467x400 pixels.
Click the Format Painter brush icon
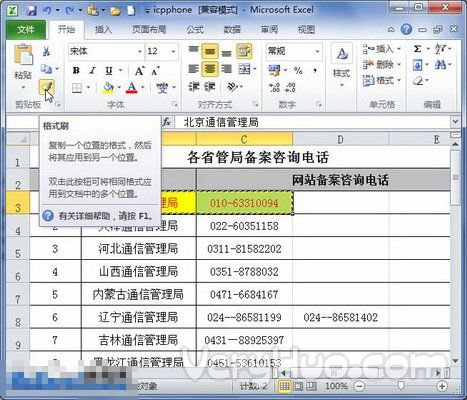pos(46,87)
